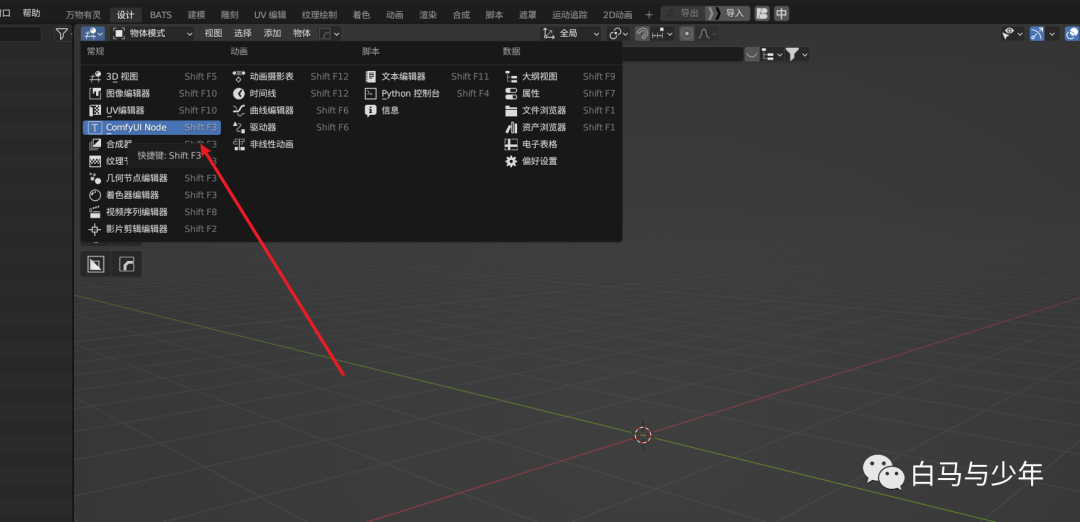This screenshot has height=522, width=1080.
Task: Pick the 视频序列编辑器 clapper icon
Action: pyautogui.click(x=95, y=212)
